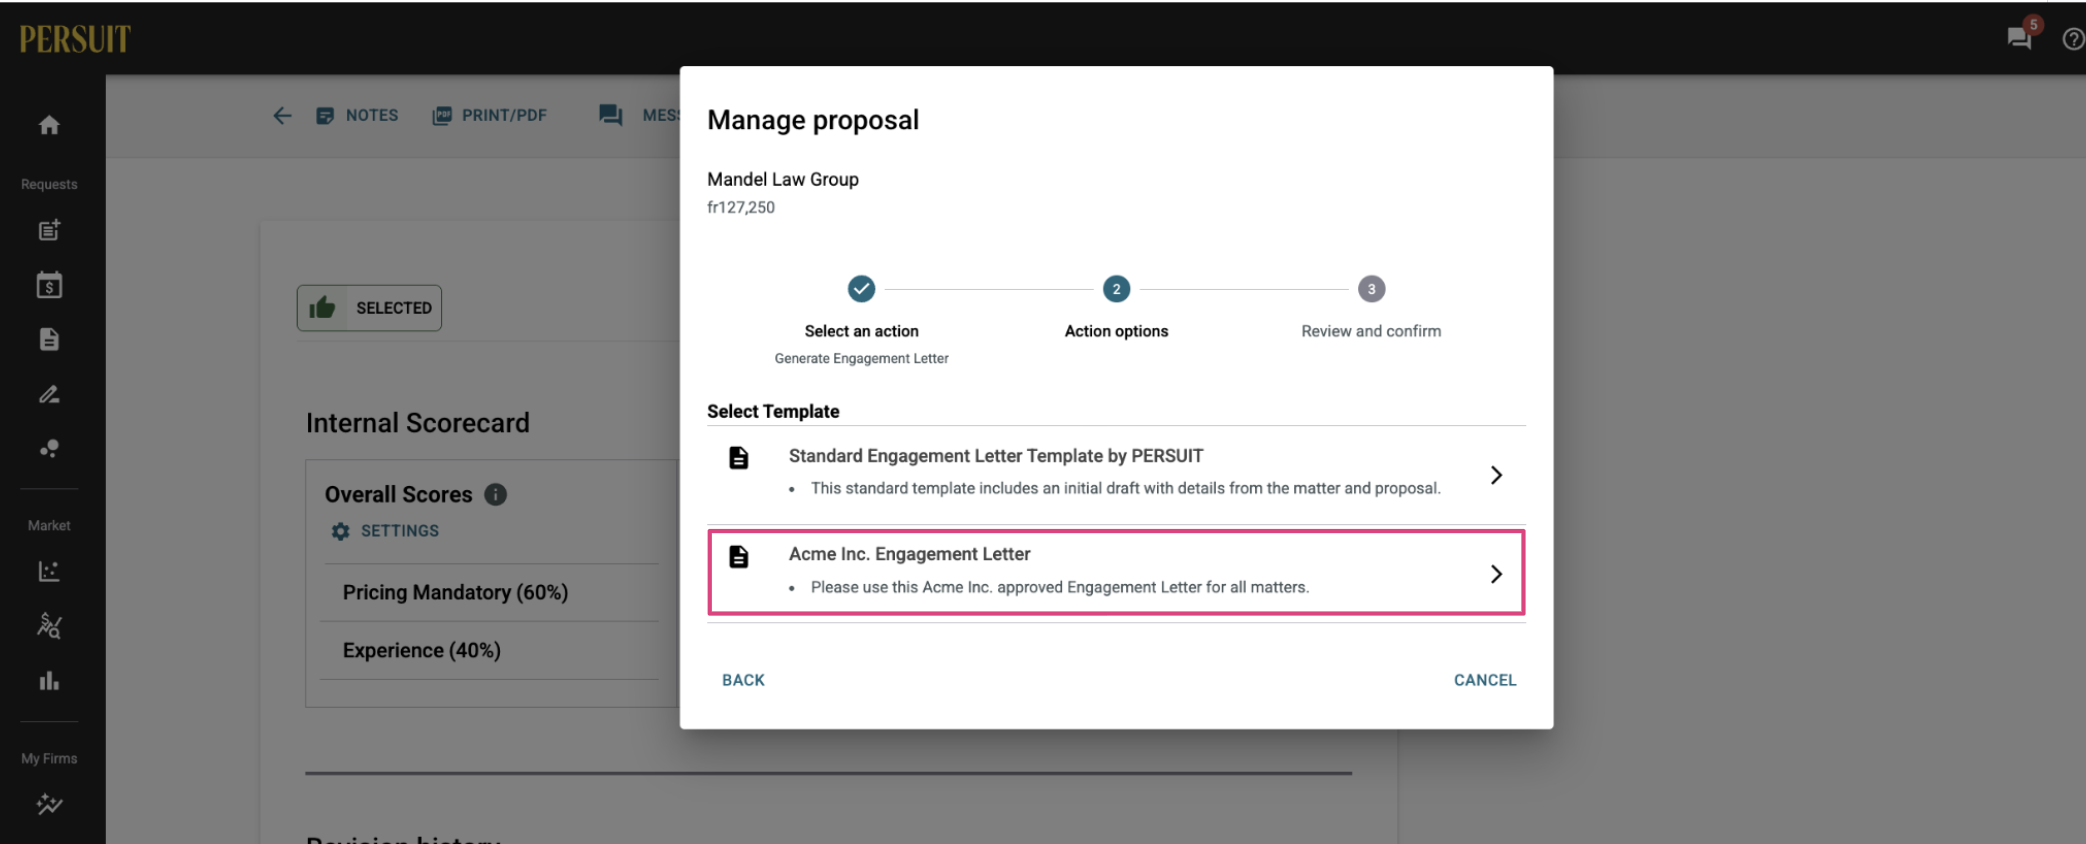Open the Print/PDF toolbar button
This screenshot has height=844, width=2086.
coord(490,116)
